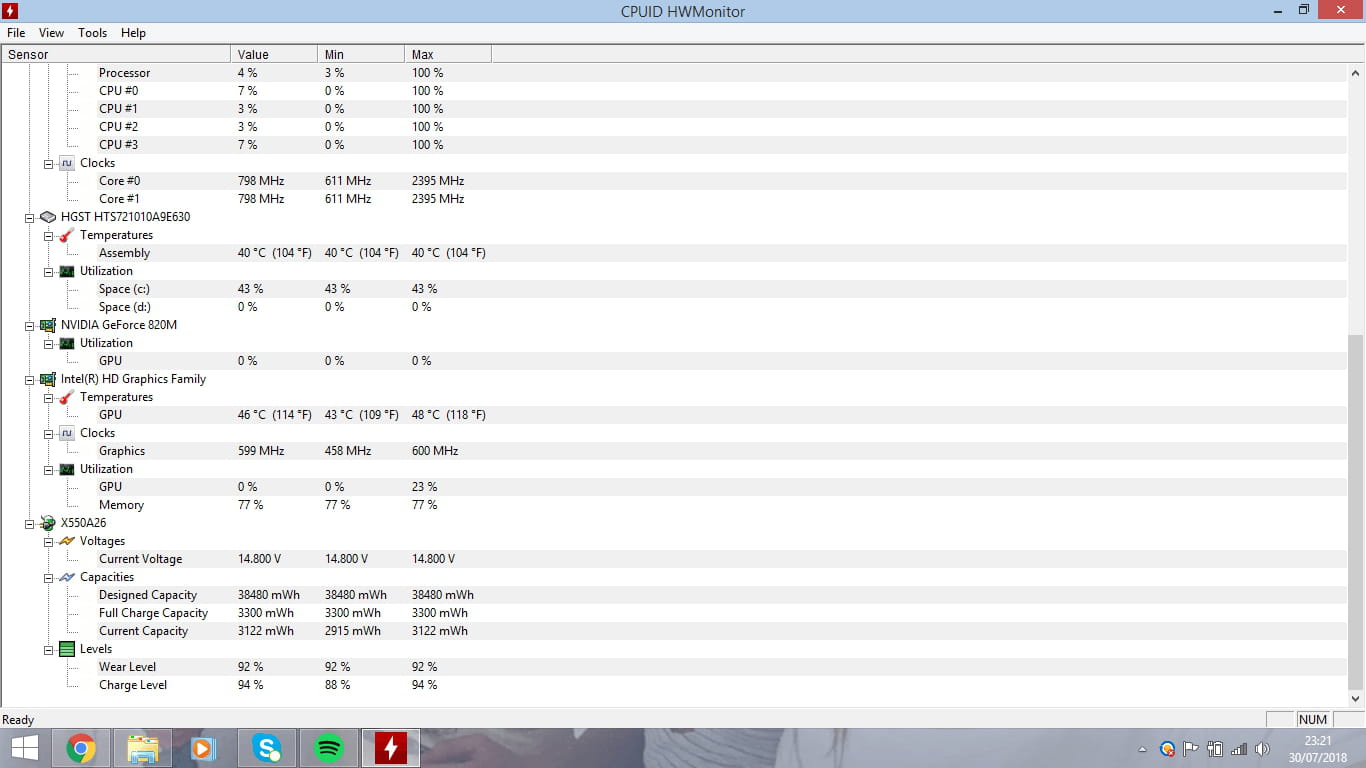Click the HWMonitor title bar app icon
Viewport: 1366px width, 768px height.
[x=11, y=11]
